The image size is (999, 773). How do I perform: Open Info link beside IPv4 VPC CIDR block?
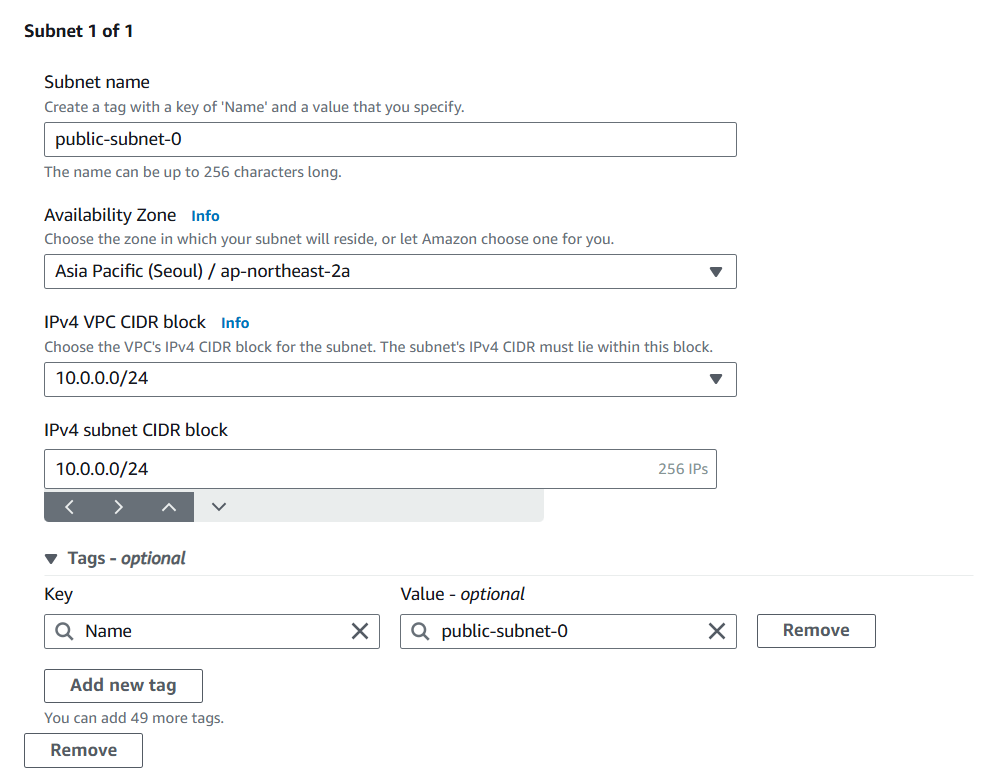[235, 323]
